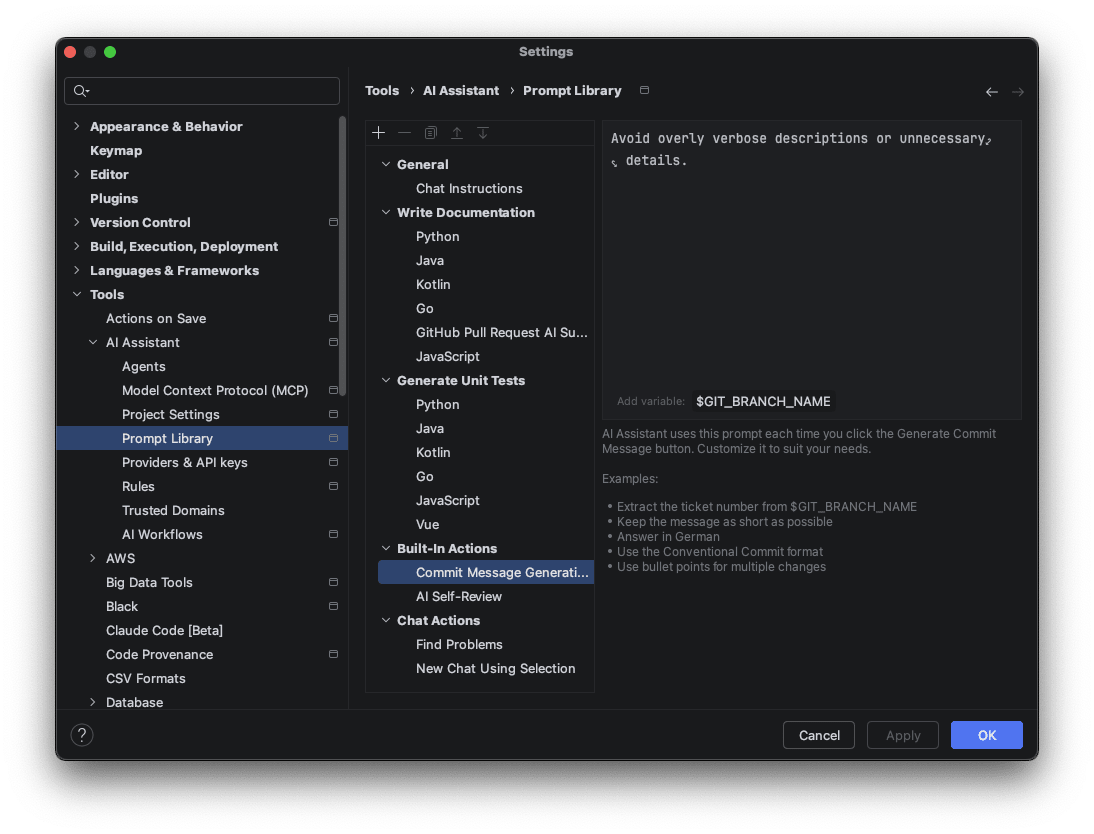Insert the $GIT_BRANCH_NAME variable
The height and width of the screenshot is (834, 1094).
763,401
